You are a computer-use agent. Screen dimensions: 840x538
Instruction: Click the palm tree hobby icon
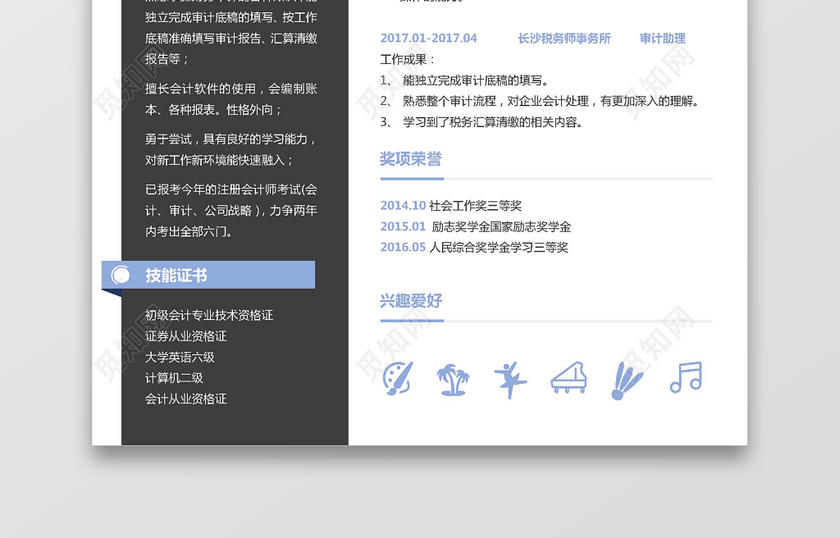tap(453, 379)
